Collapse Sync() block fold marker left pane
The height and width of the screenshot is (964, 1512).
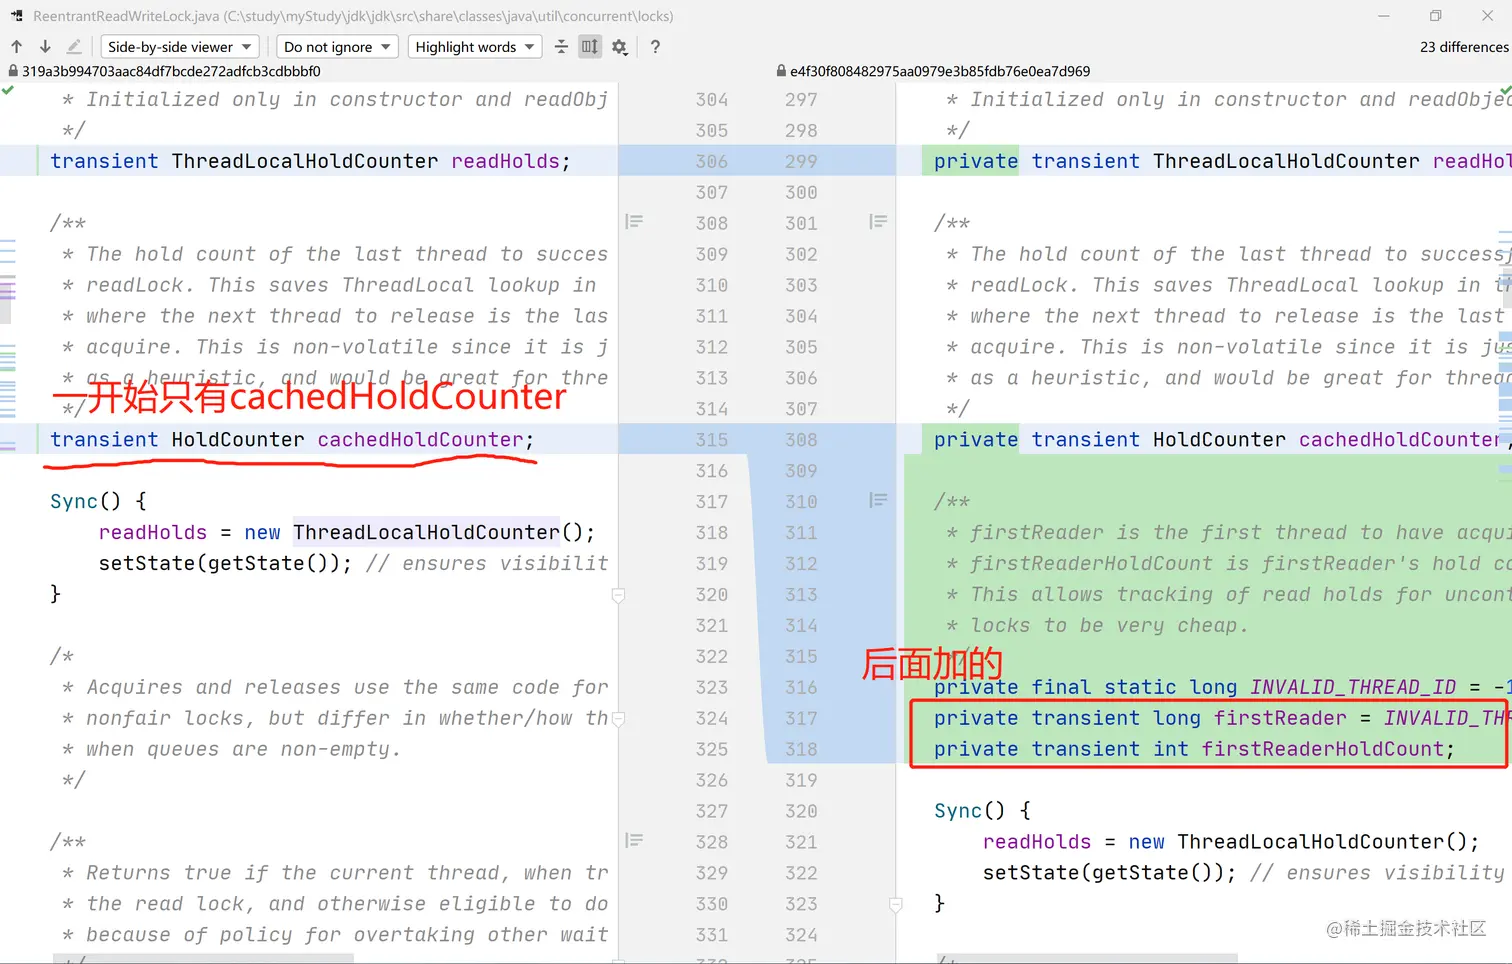[x=618, y=595]
